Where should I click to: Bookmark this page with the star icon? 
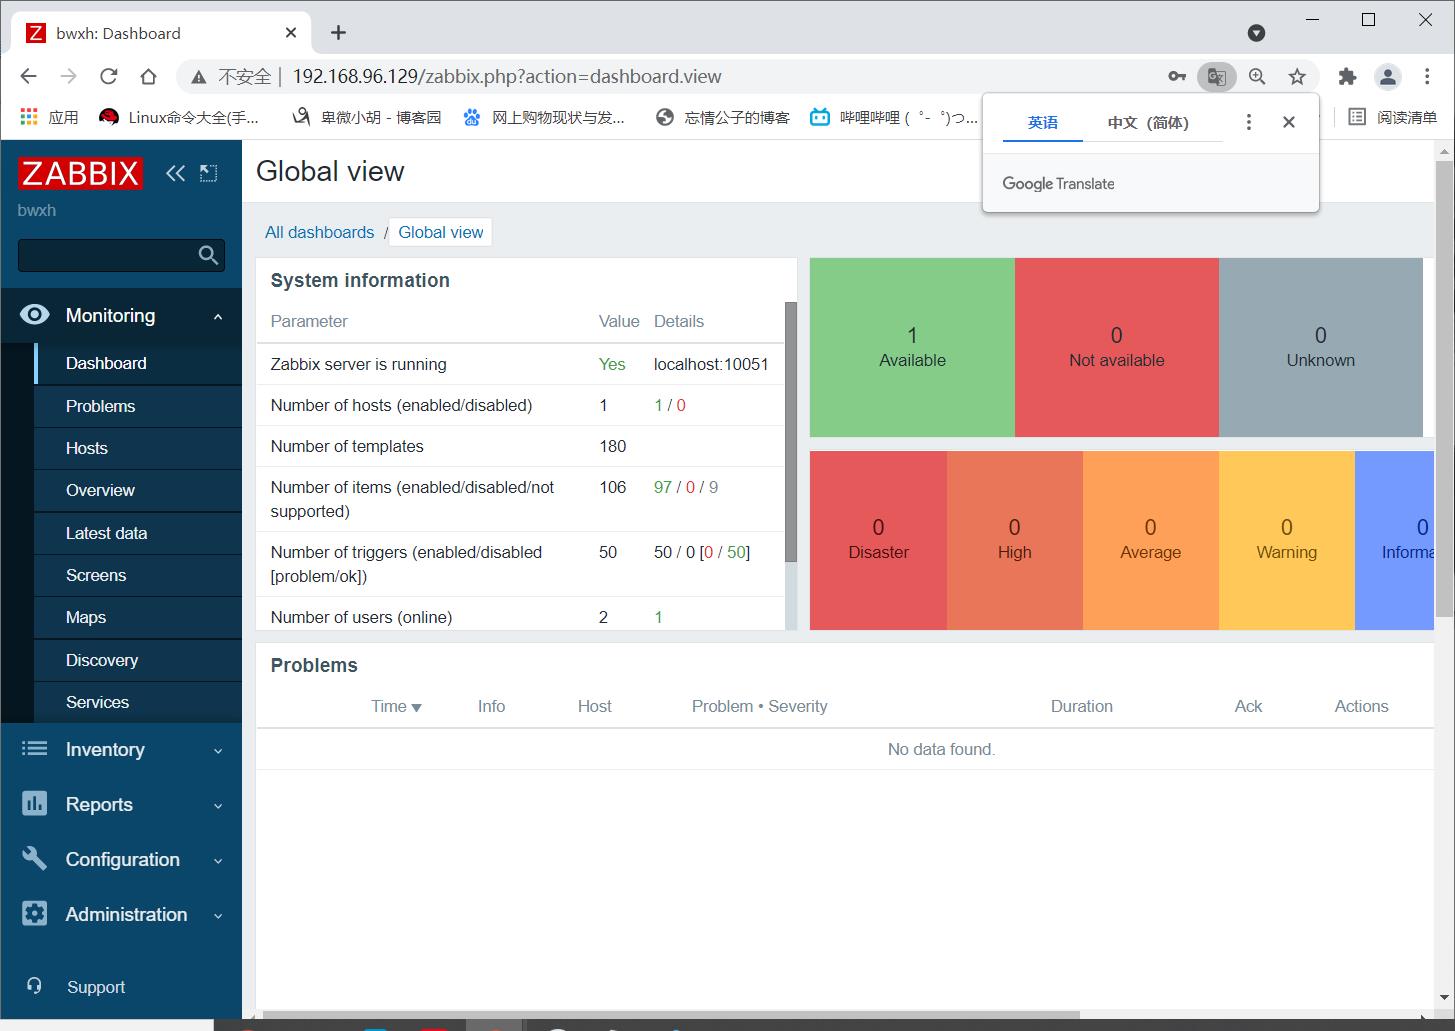(1297, 76)
